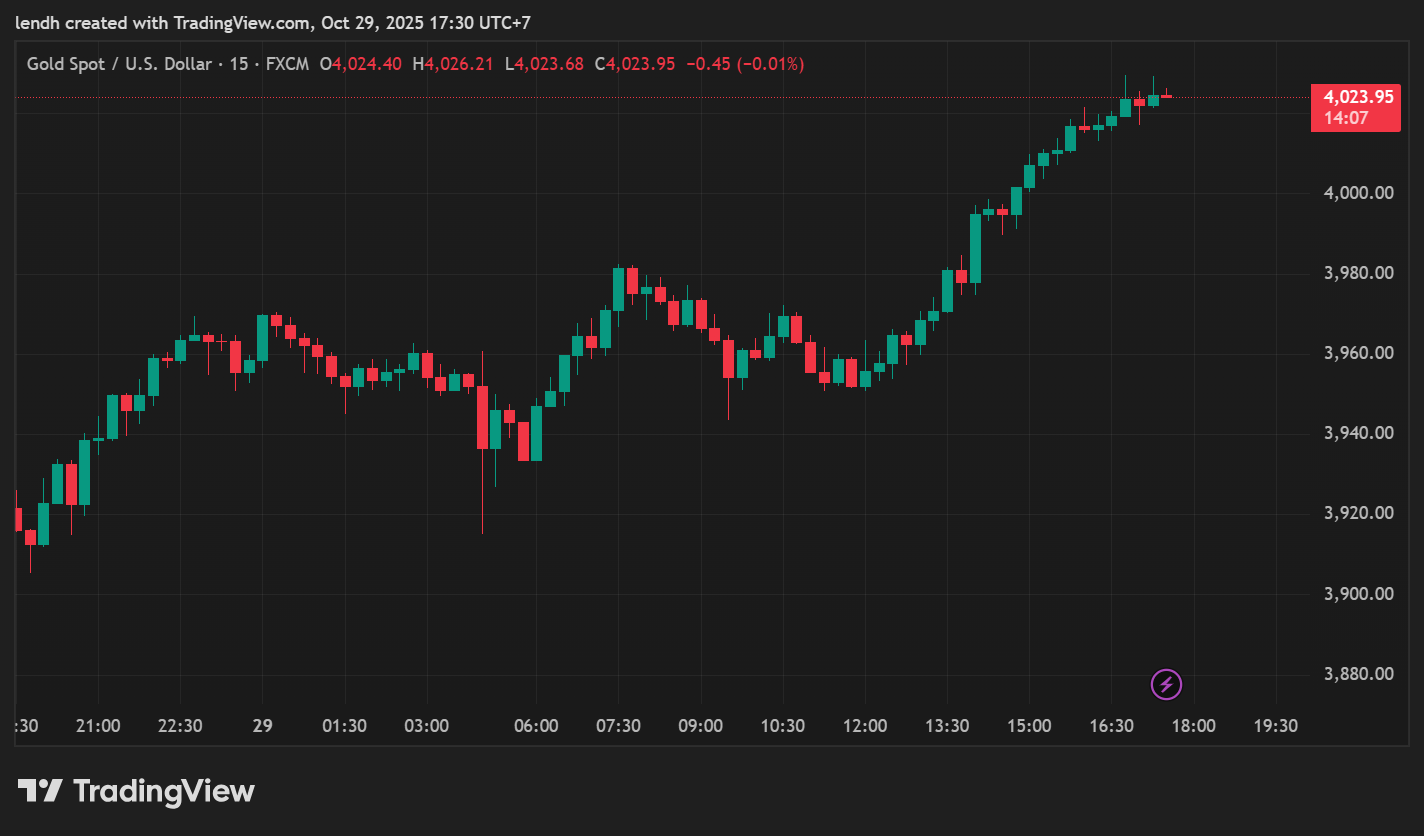Select the Gold Spot / U.S. Dollar title

click(118, 64)
